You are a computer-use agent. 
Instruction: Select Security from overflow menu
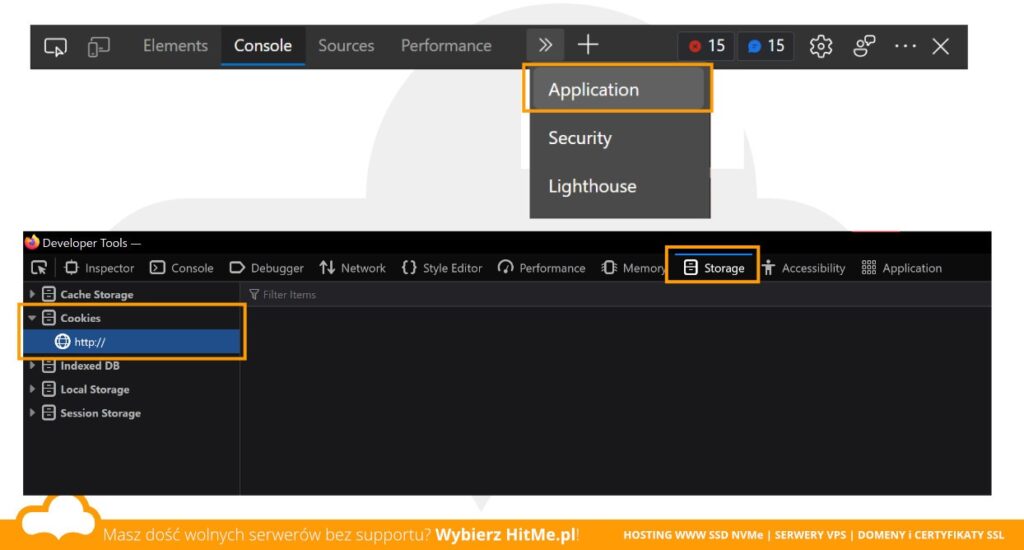[620, 138]
